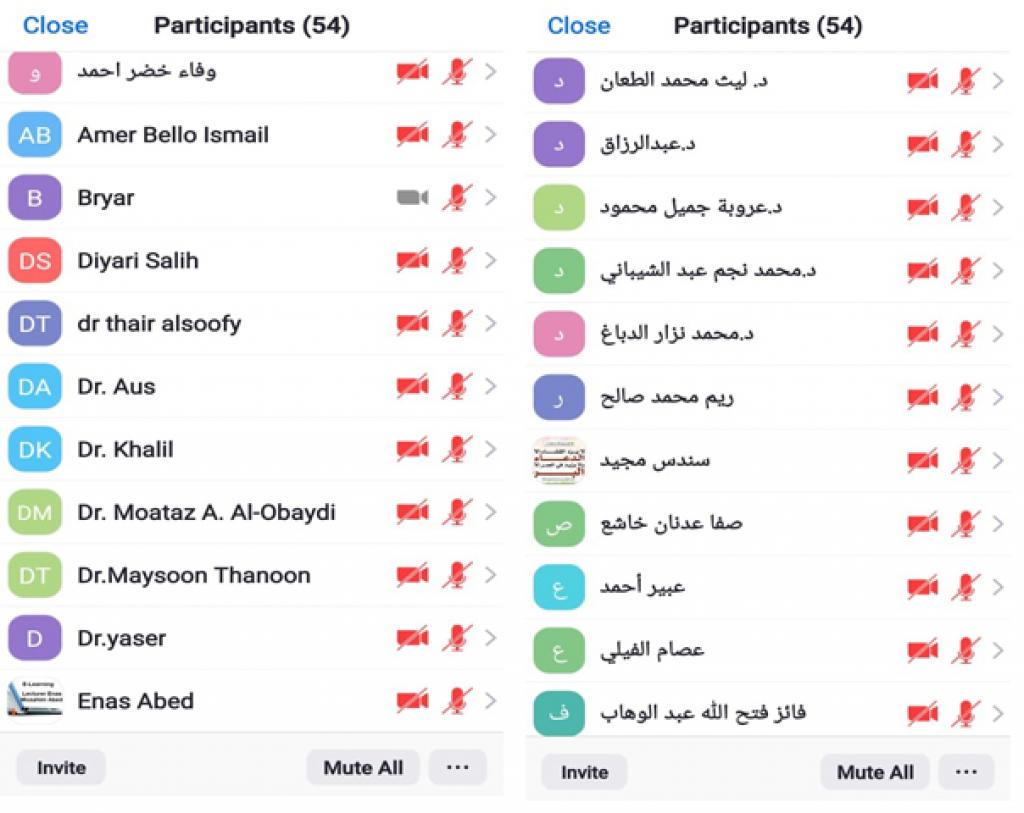Viewport: 1024px width, 813px height.
Task: Toggle the muted microphone for Dr.Maysoon Thanoon
Action: 457,576
